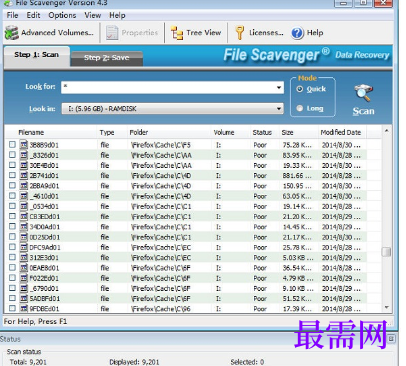
Task: Switch to Step 2: Save tab
Action: click(107, 58)
